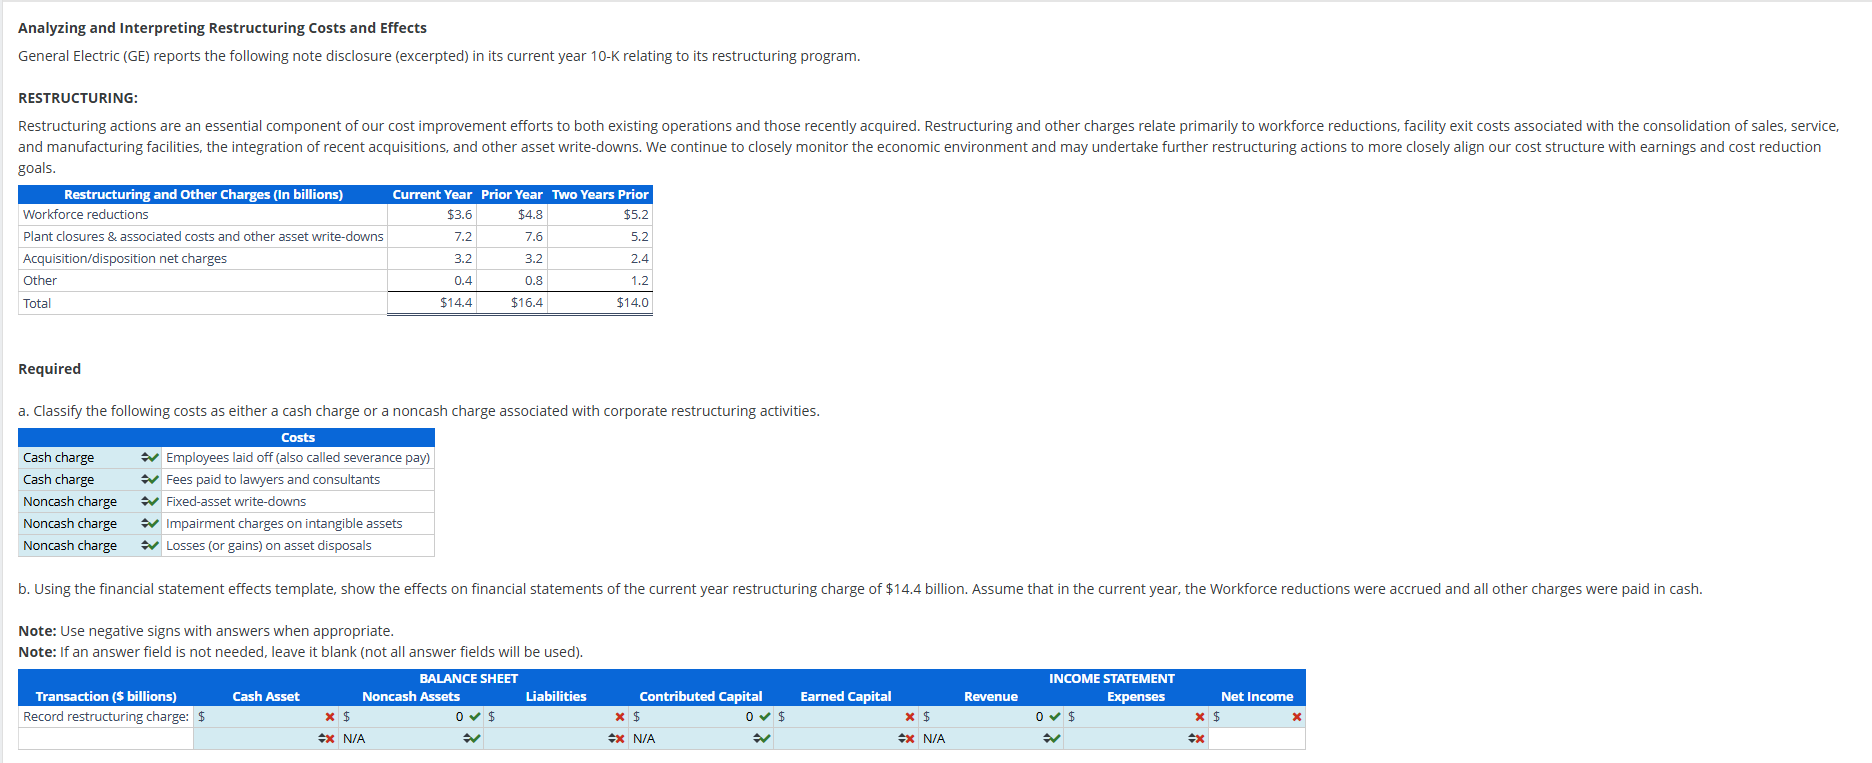Open the Contributed Capital N/A dropdown
Image resolution: width=1872 pixels, height=763 pixels.
tap(701, 738)
